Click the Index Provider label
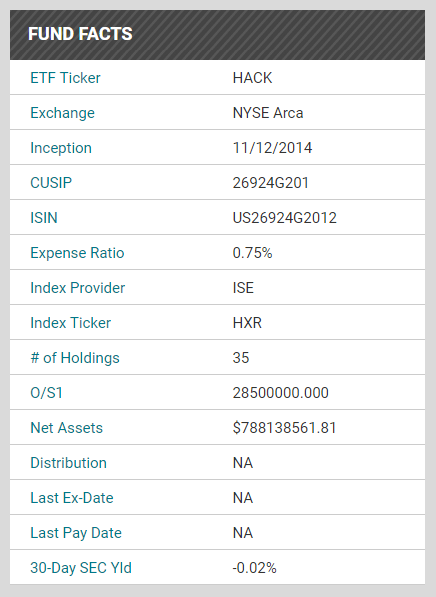 tap(78, 288)
